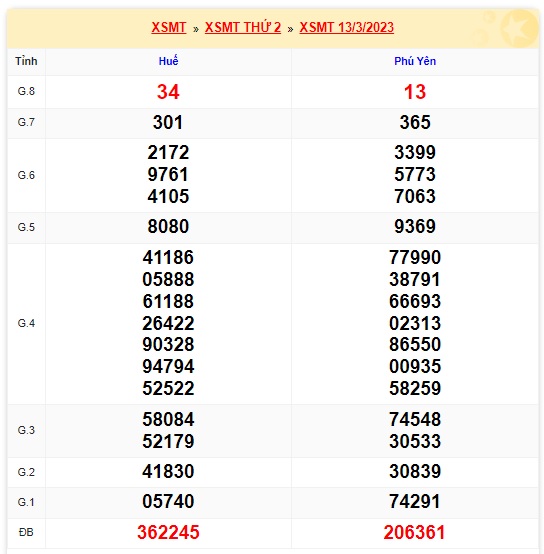Click the star decoration in banner

pos(518,28)
